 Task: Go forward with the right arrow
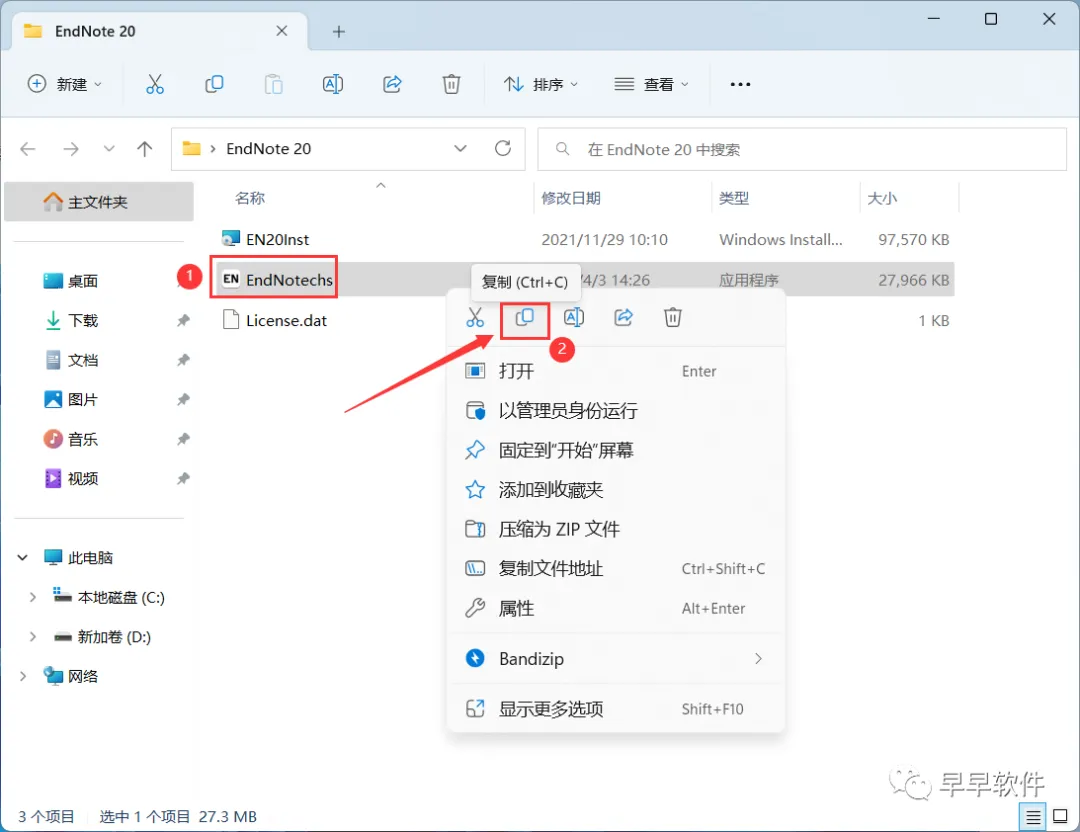(x=71, y=149)
